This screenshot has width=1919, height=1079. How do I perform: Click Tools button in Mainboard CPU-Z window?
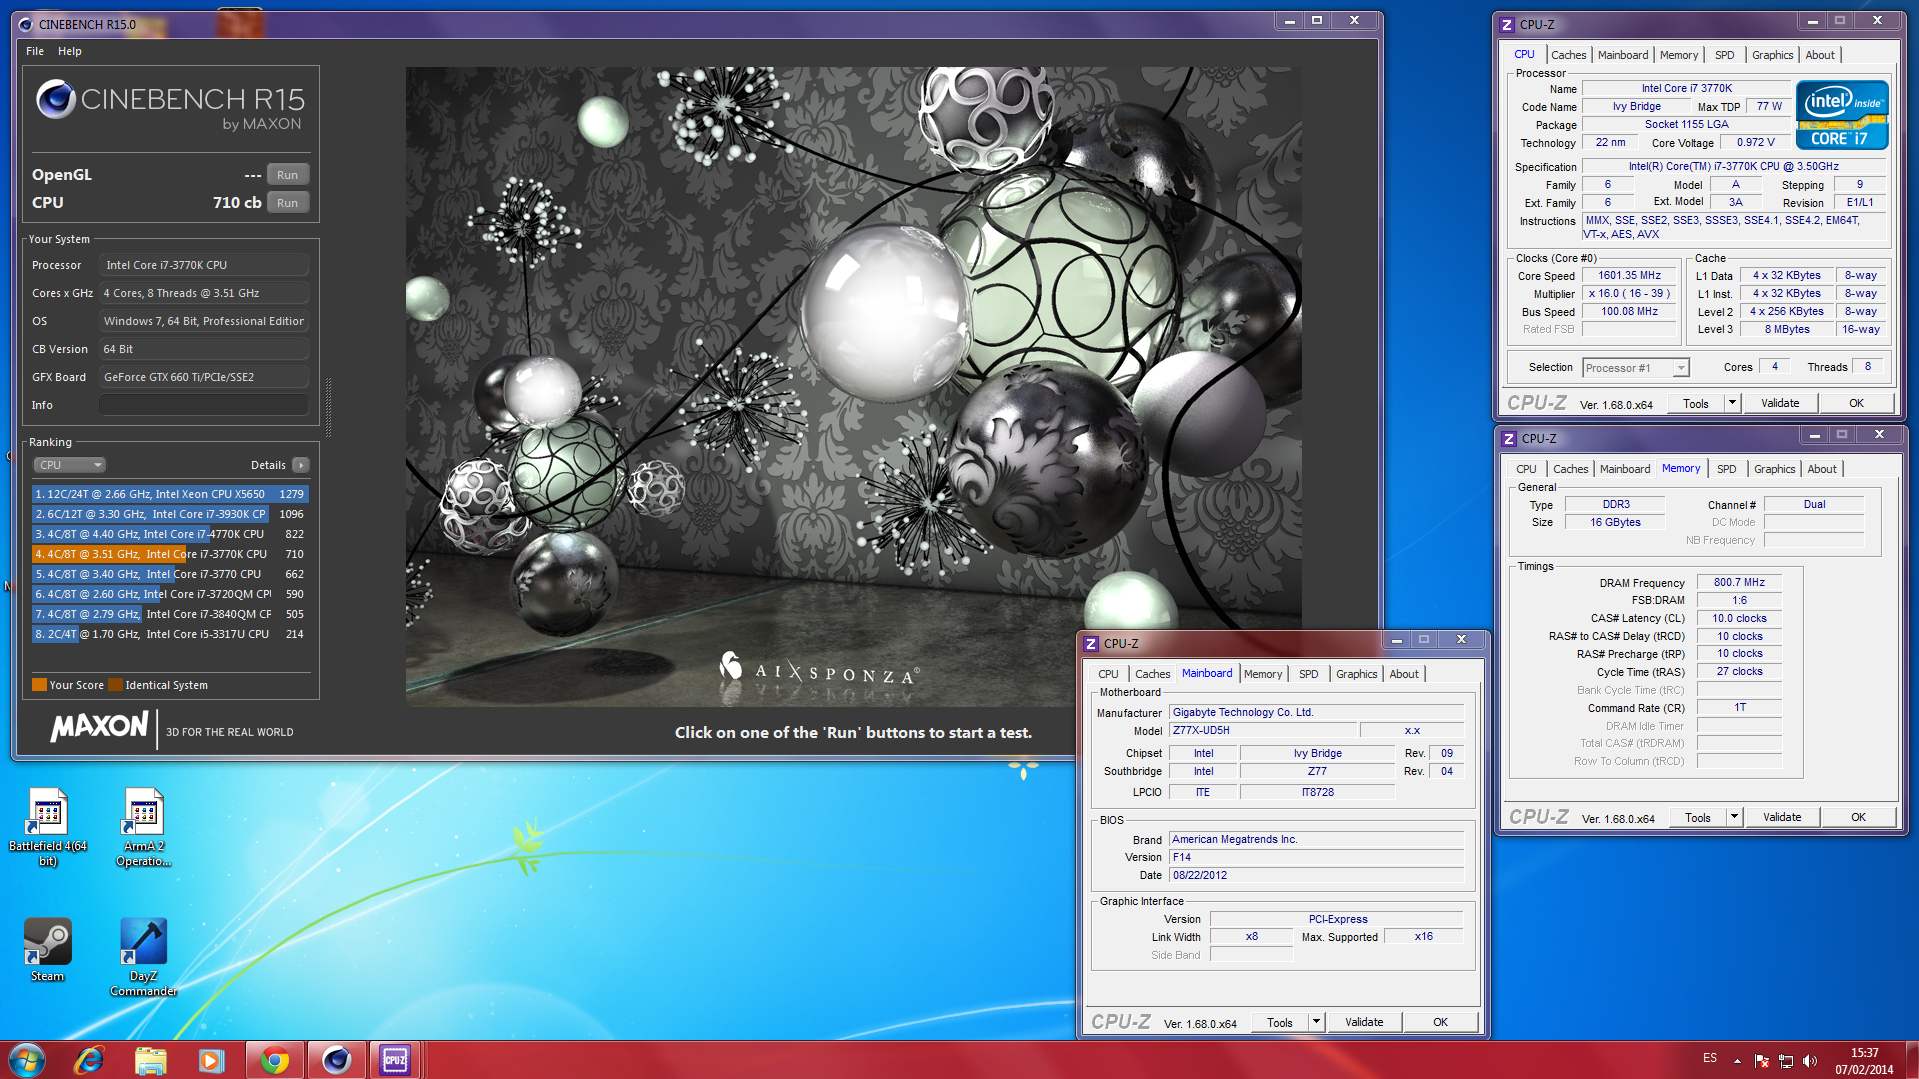coord(1280,1022)
